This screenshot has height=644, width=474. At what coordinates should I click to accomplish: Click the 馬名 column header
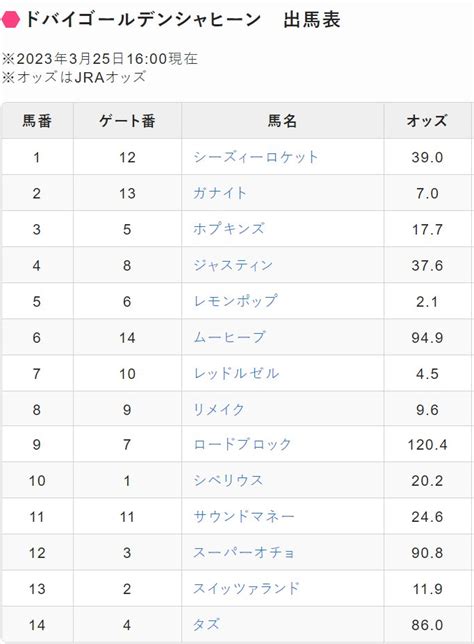[x=283, y=121]
